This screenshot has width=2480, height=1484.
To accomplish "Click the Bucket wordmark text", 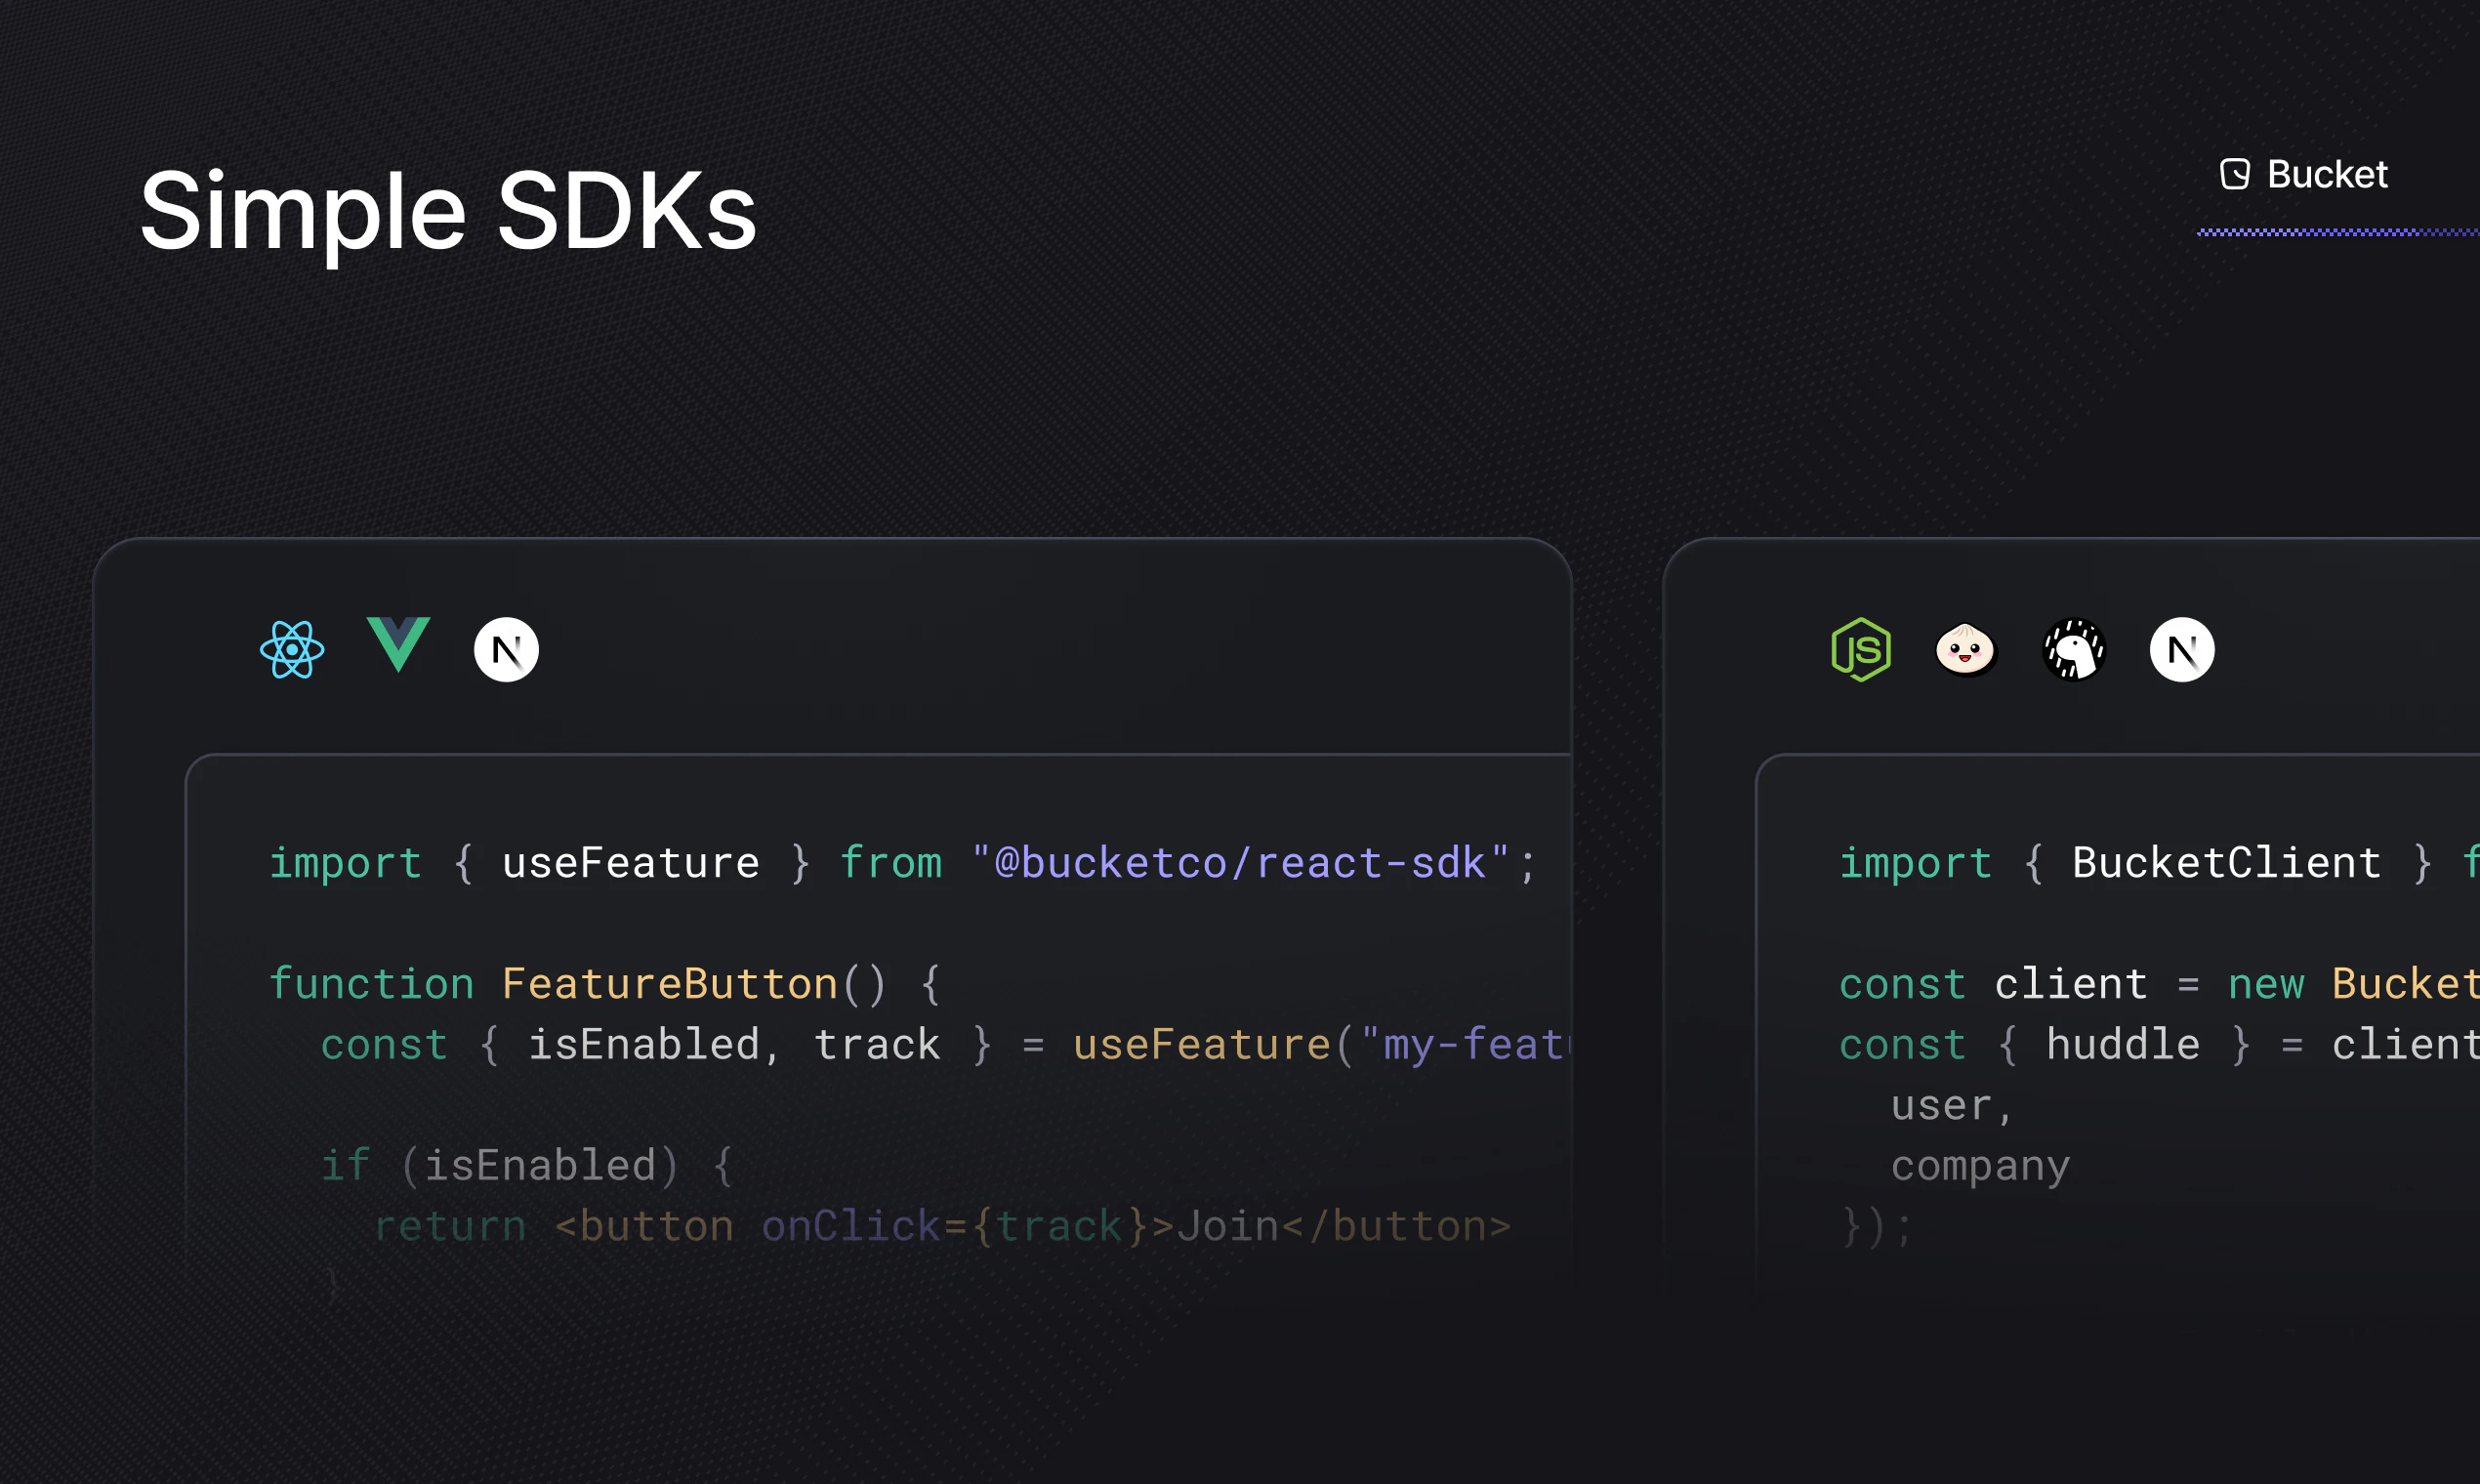I will [2328, 174].
